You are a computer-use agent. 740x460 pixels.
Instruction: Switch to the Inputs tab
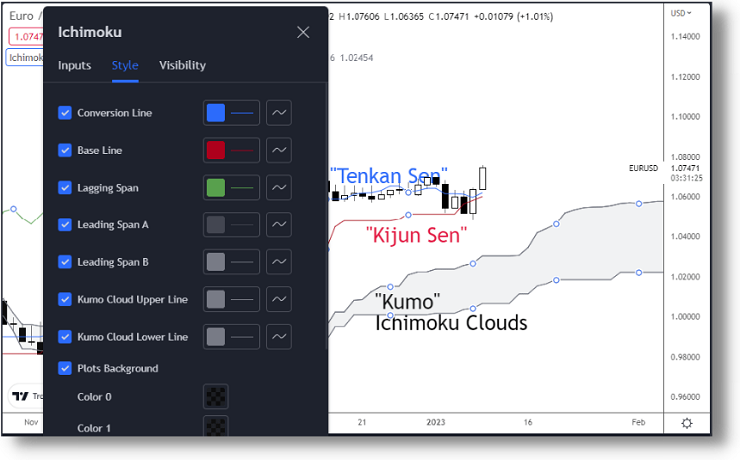[75, 65]
